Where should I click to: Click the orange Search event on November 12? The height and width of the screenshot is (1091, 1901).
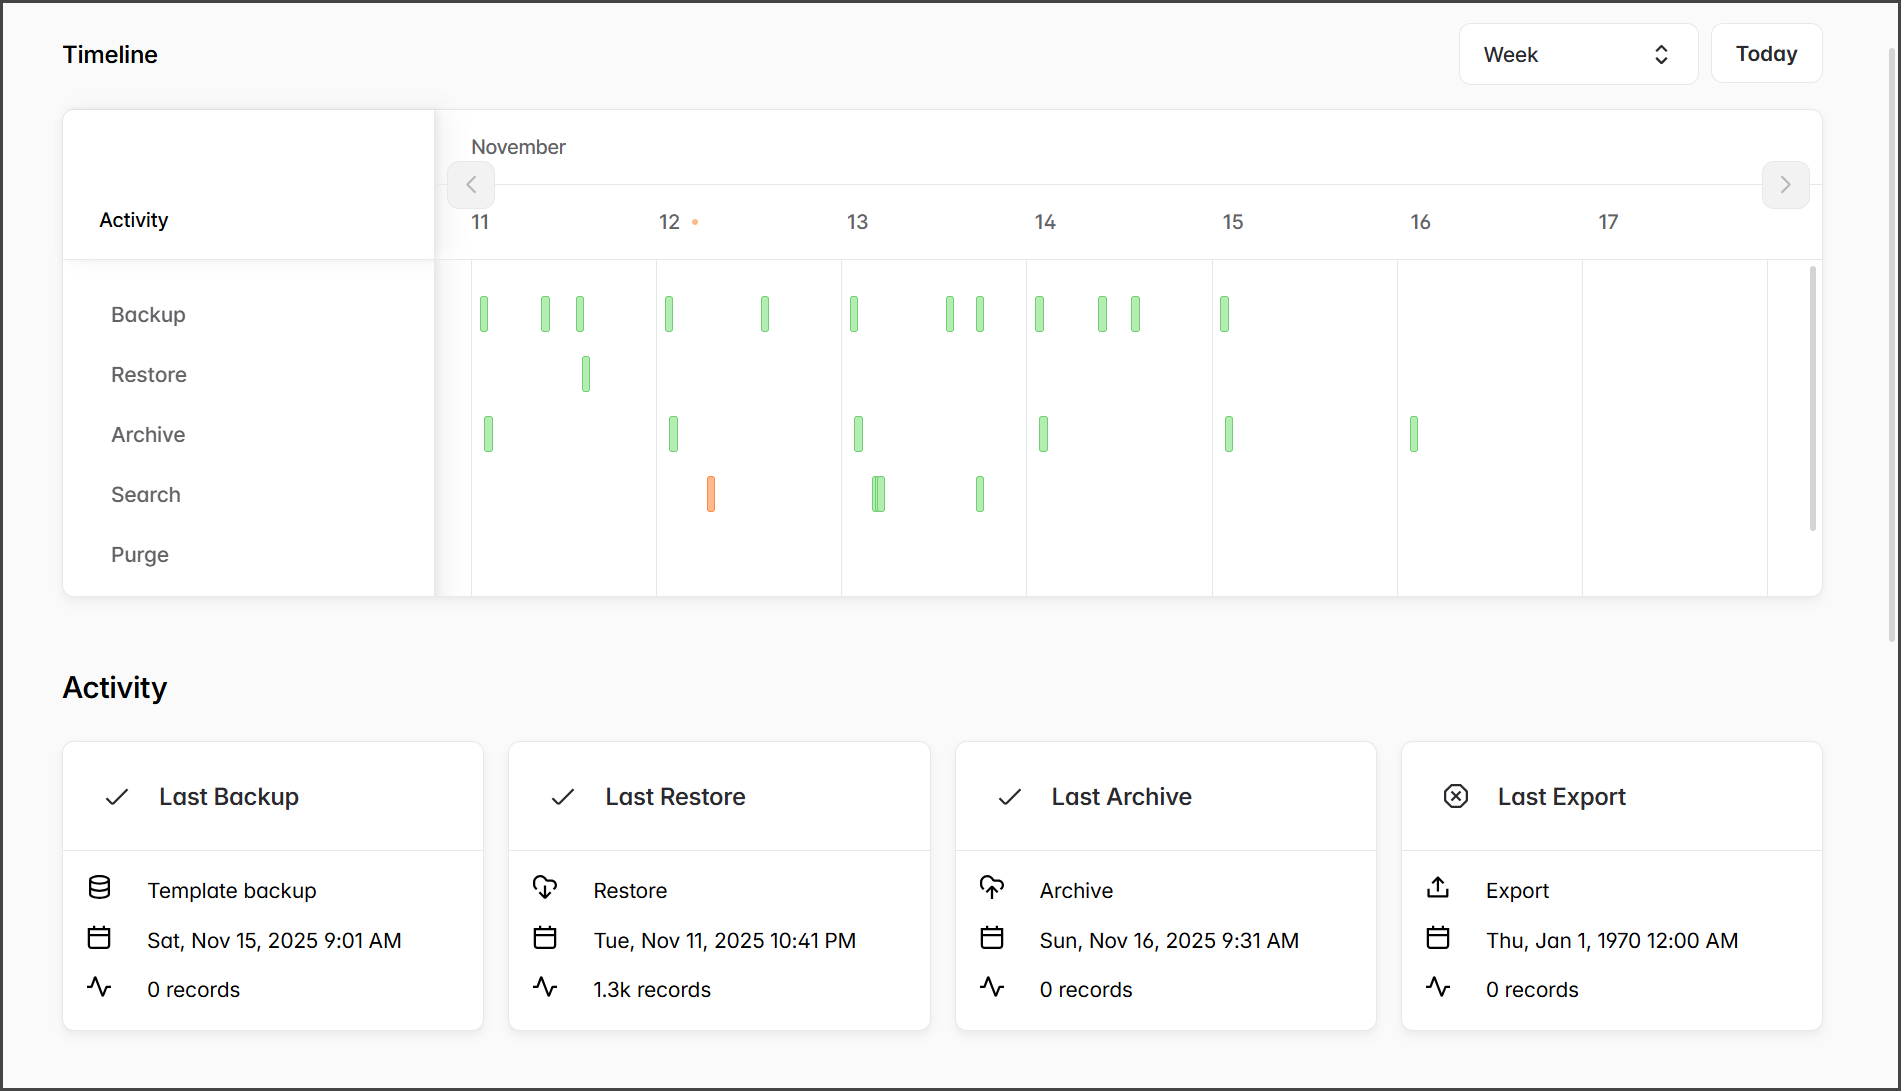pyautogui.click(x=711, y=494)
